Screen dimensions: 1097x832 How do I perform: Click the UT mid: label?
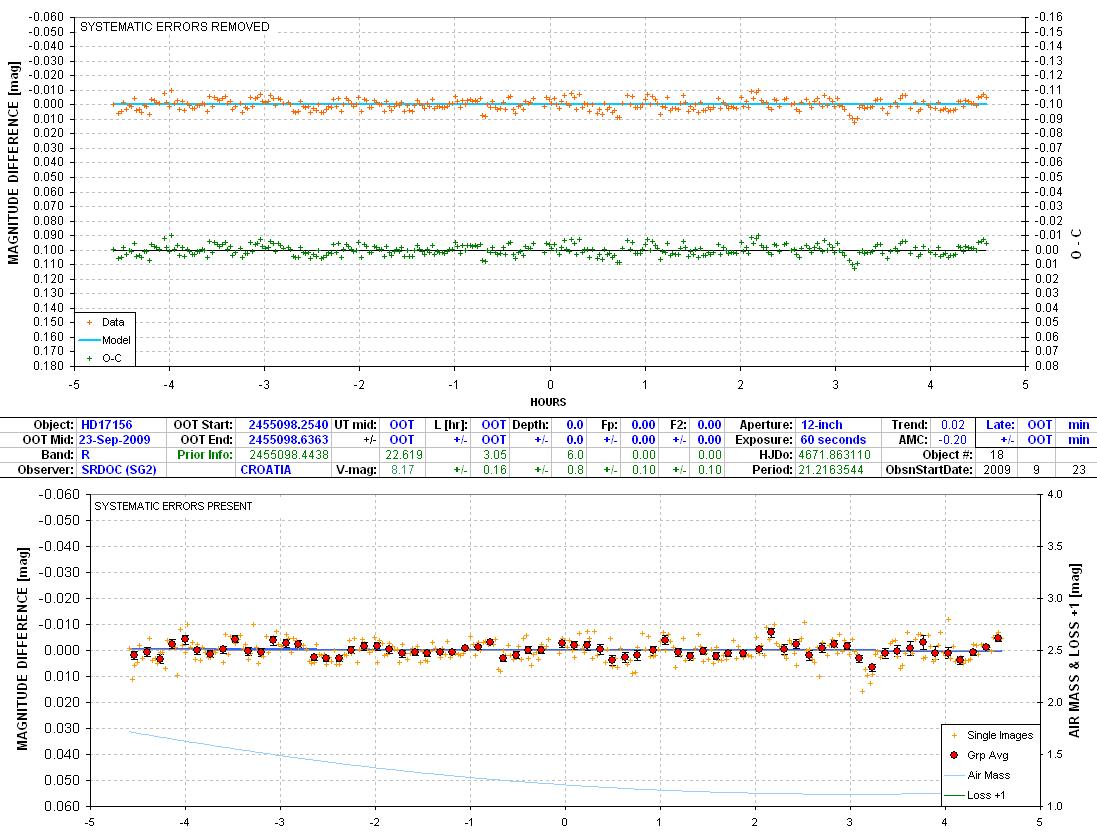click(x=356, y=425)
